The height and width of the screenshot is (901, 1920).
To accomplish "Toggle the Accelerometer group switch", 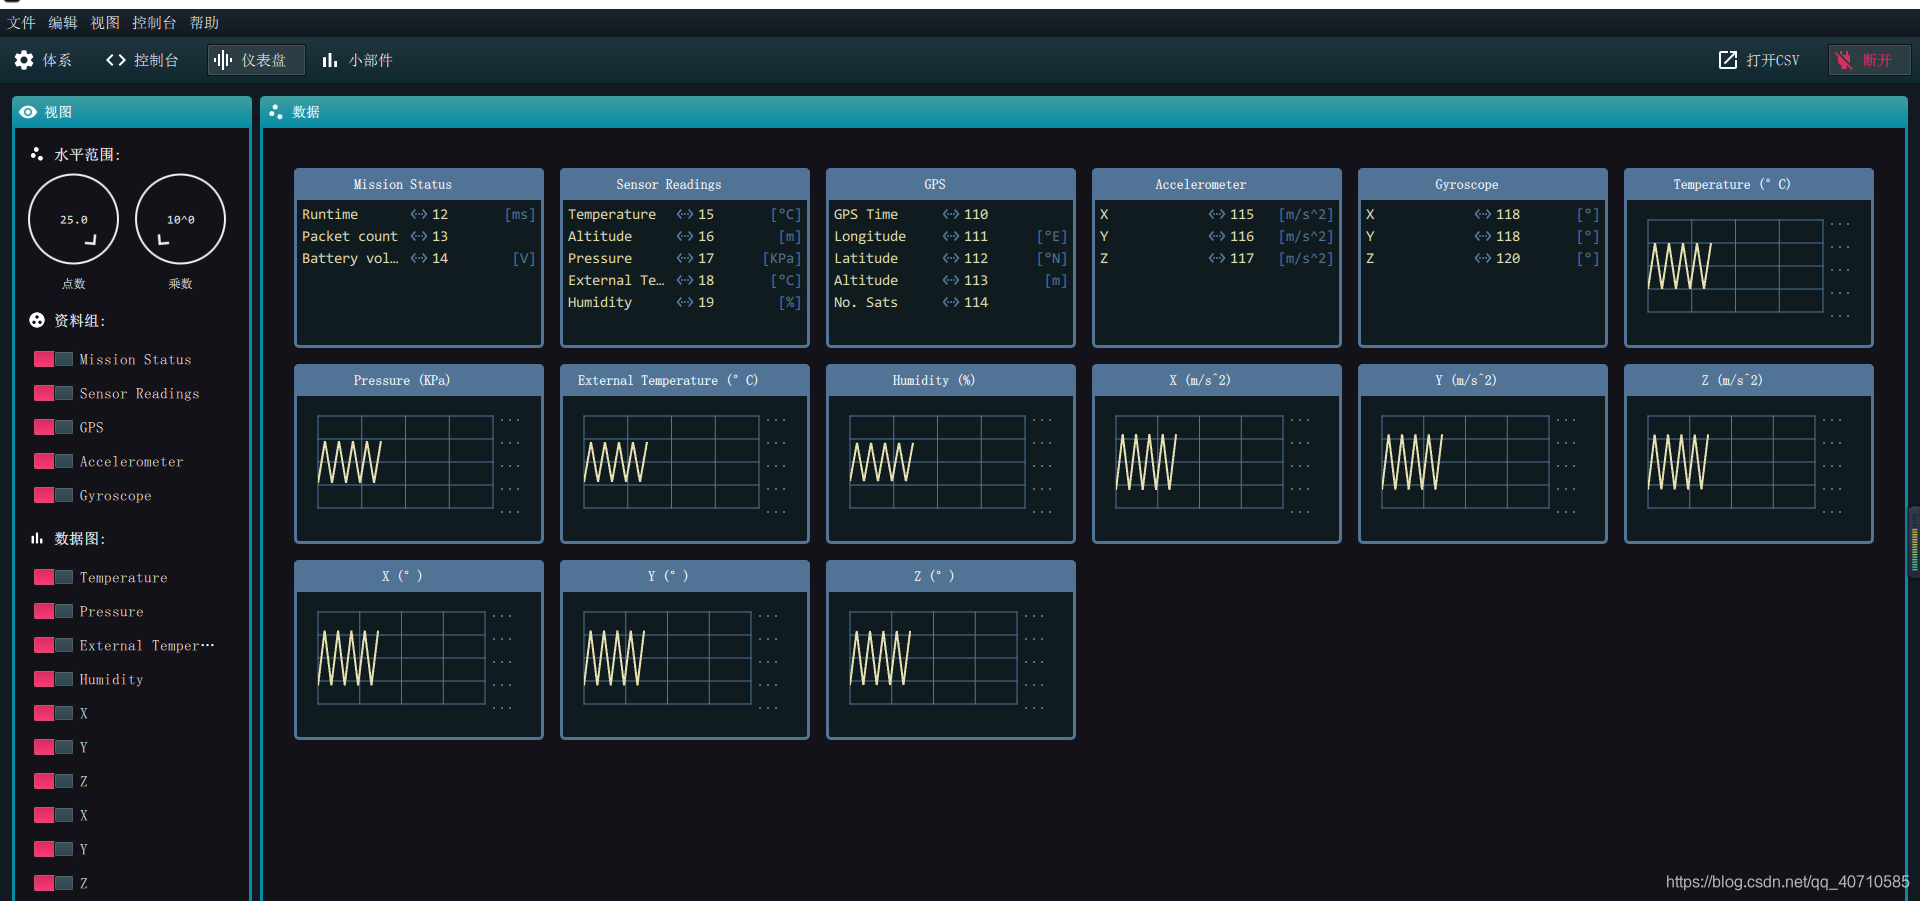I will click(x=53, y=461).
